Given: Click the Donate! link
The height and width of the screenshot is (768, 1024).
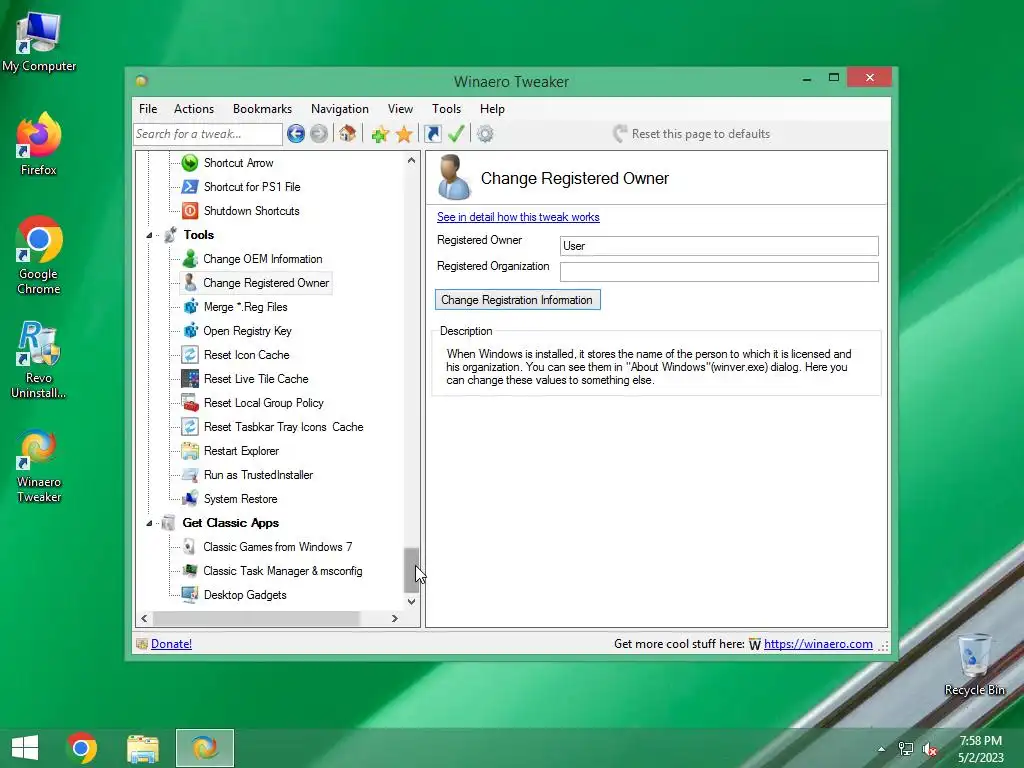Looking at the screenshot, I should coord(171,644).
